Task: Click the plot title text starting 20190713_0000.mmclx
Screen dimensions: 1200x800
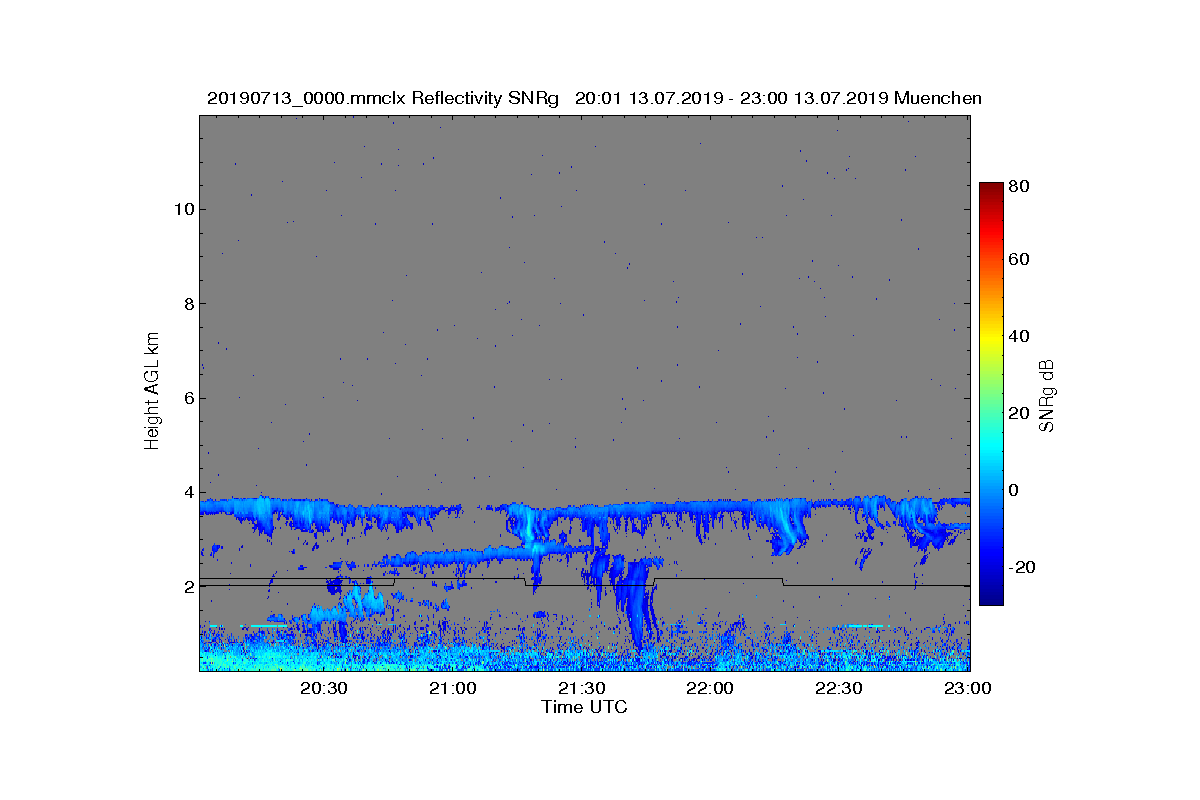Action: (x=594, y=98)
